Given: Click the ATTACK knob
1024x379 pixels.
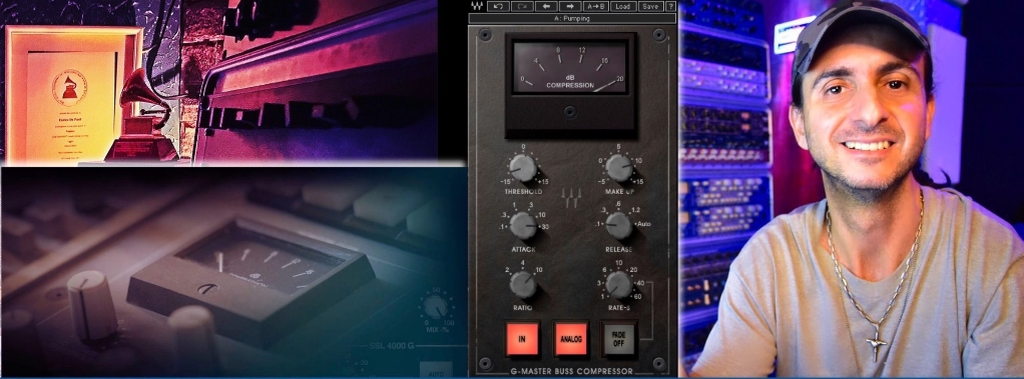Looking at the screenshot, I should point(522,225).
